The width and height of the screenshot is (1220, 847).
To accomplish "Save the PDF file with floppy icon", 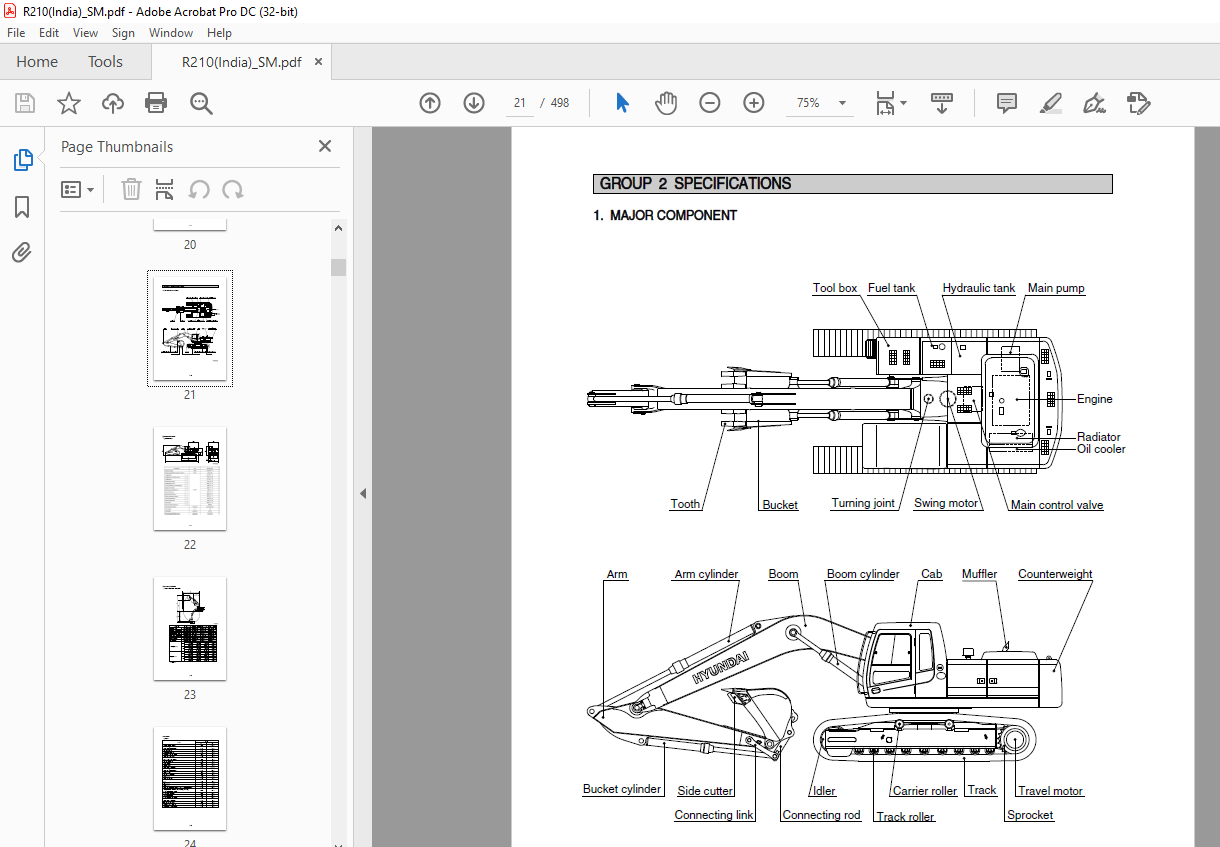I will click(25, 103).
